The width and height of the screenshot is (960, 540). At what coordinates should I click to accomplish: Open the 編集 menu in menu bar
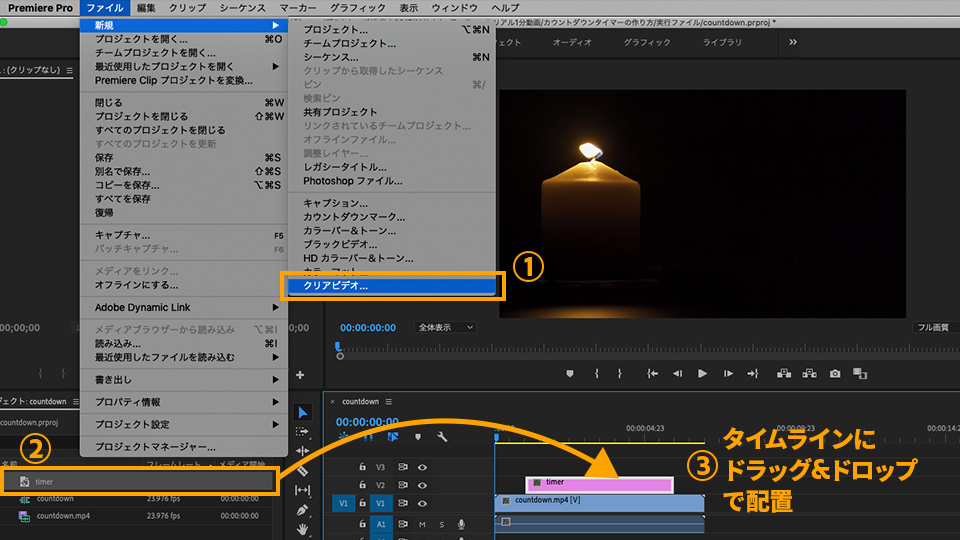[146, 8]
